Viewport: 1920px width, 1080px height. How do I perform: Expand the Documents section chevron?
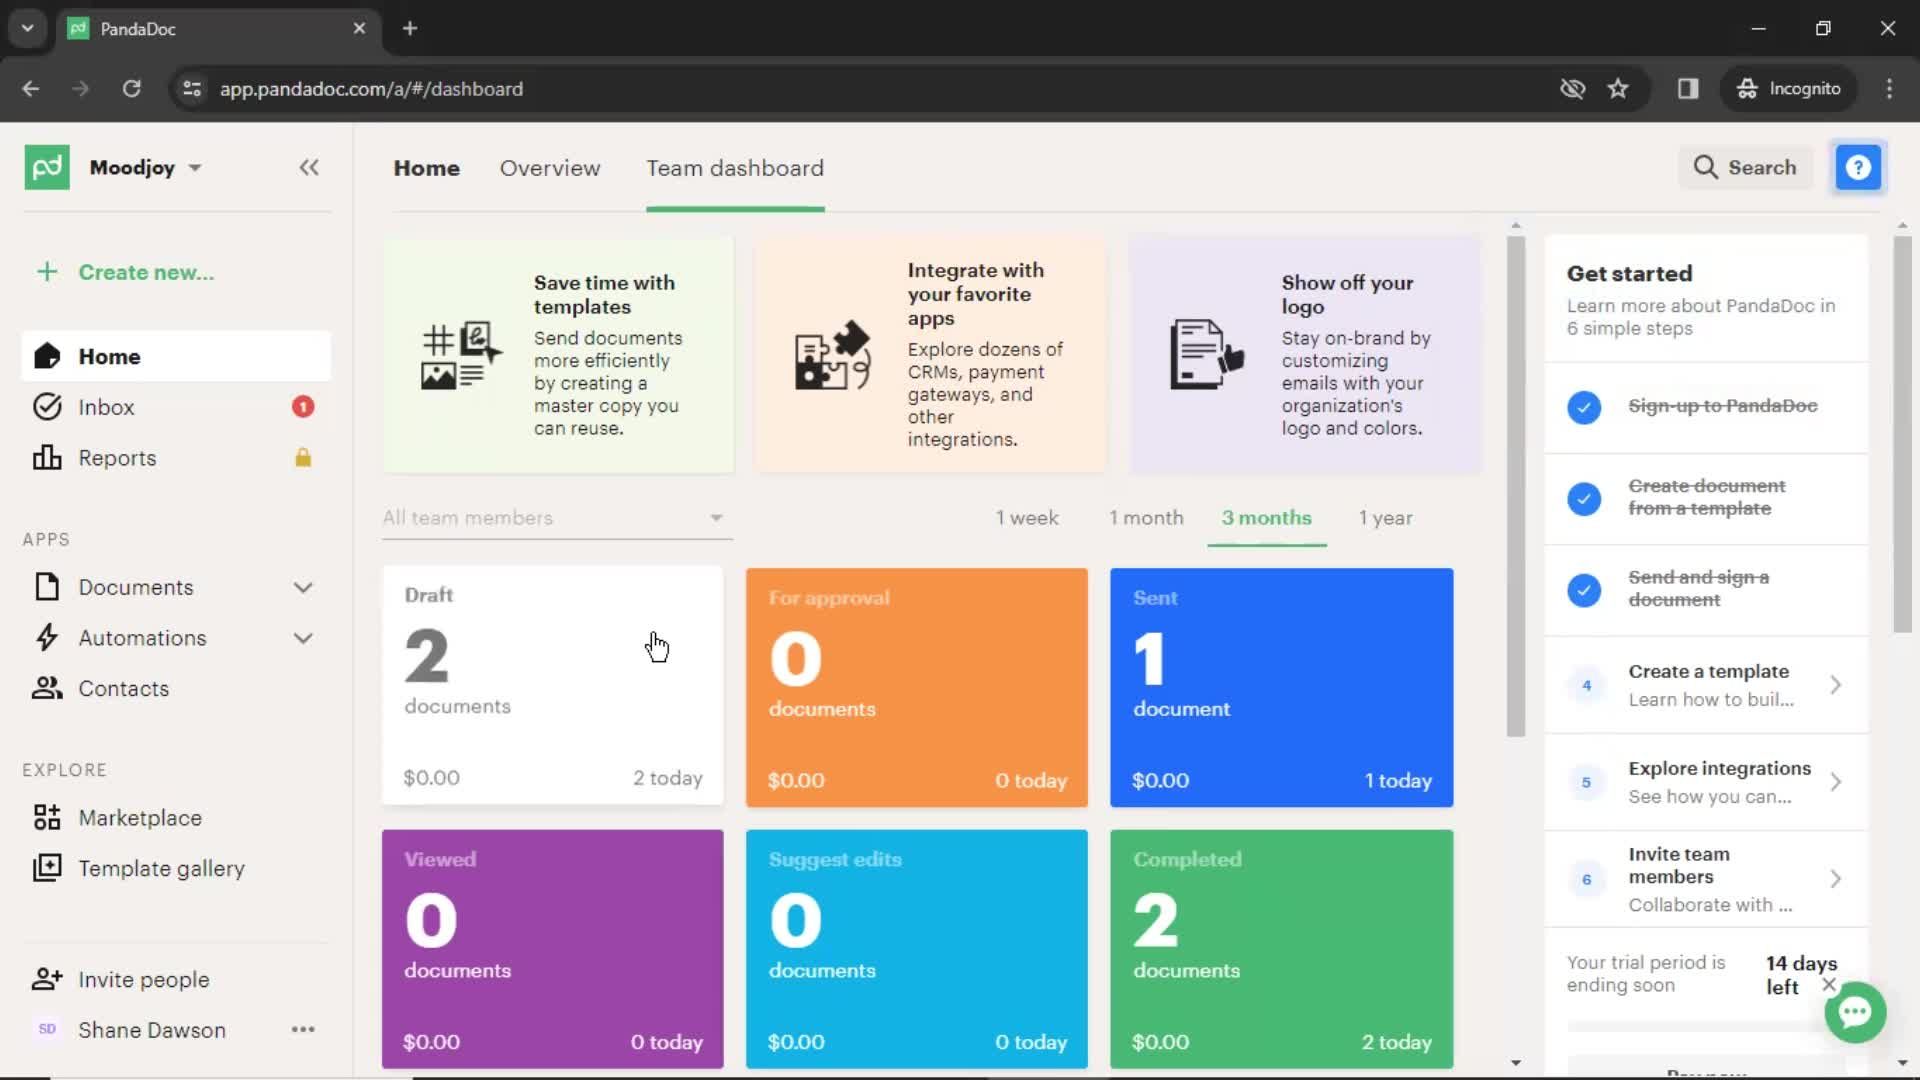pyautogui.click(x=302, y=587)
